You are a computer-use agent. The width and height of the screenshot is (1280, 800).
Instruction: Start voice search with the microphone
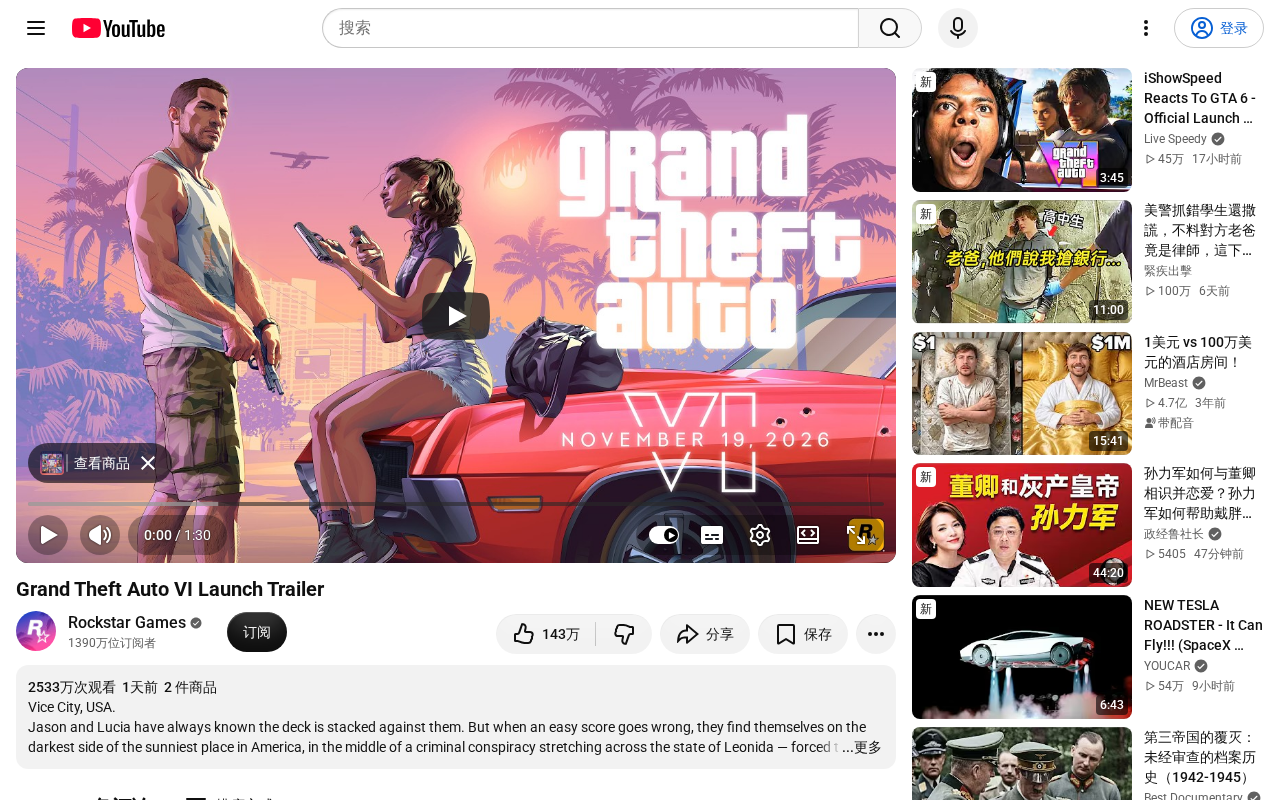click(x=958, y=28)
